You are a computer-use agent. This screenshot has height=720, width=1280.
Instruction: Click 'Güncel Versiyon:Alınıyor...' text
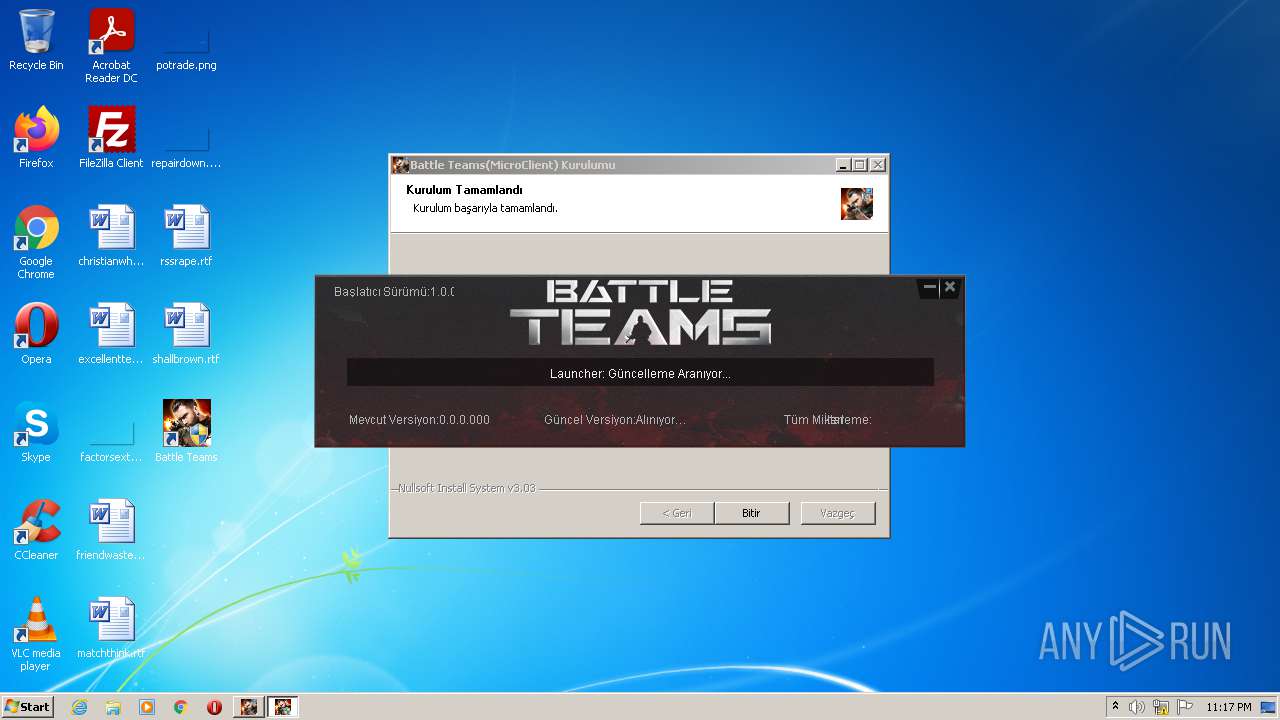tap(615, 420)
